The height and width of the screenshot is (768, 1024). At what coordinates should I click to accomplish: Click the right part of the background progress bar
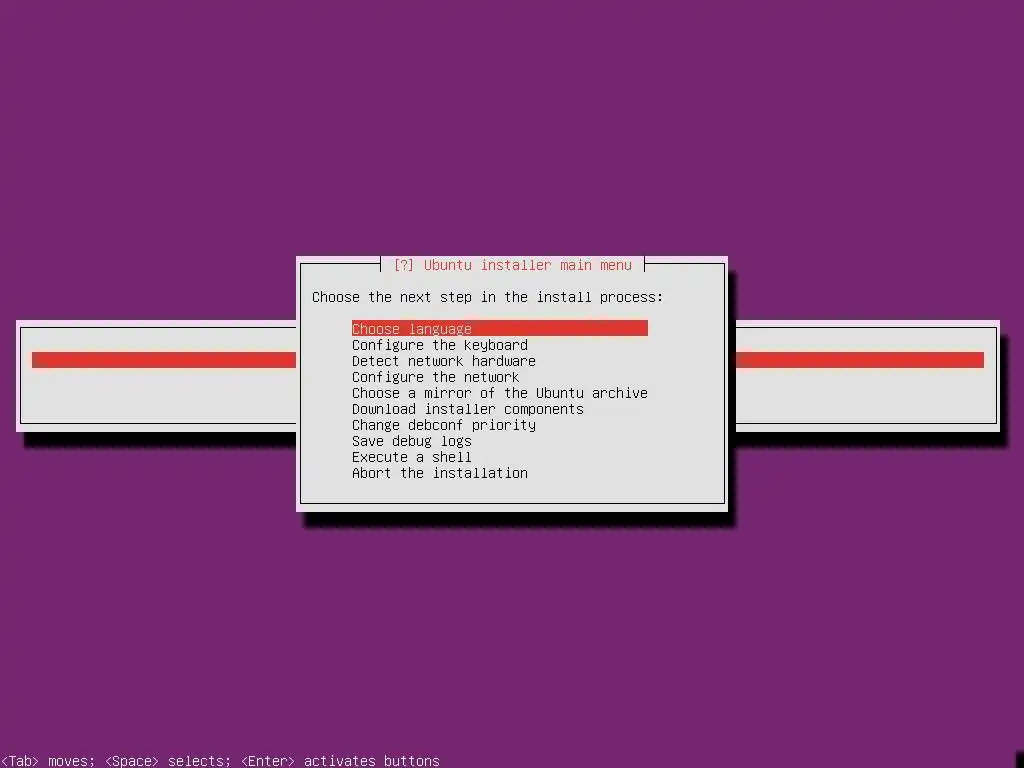tap(860, 360)
